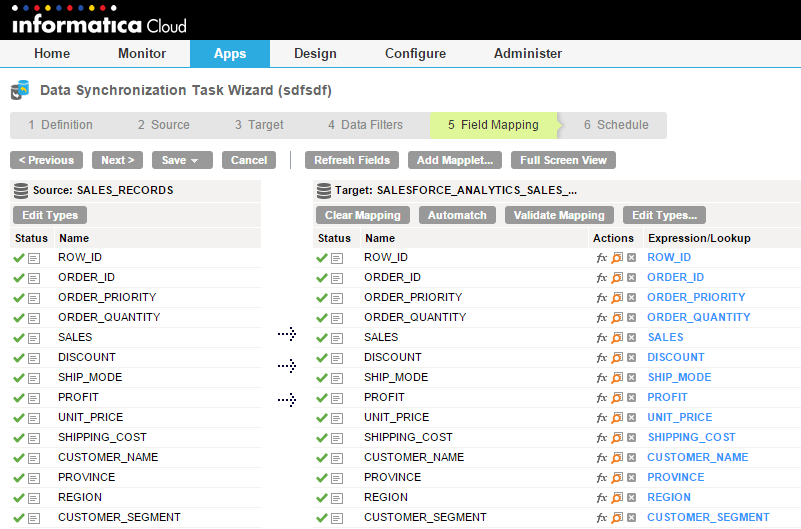Open the Save dropdown button
The height and width of the screenshot is (529, 801).
pyautogui.click(x=182, y=160)
